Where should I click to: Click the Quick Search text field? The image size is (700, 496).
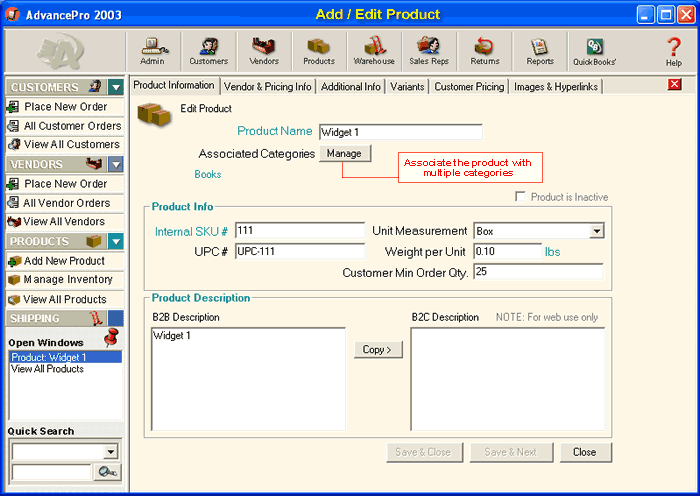[x=51, y=472]
